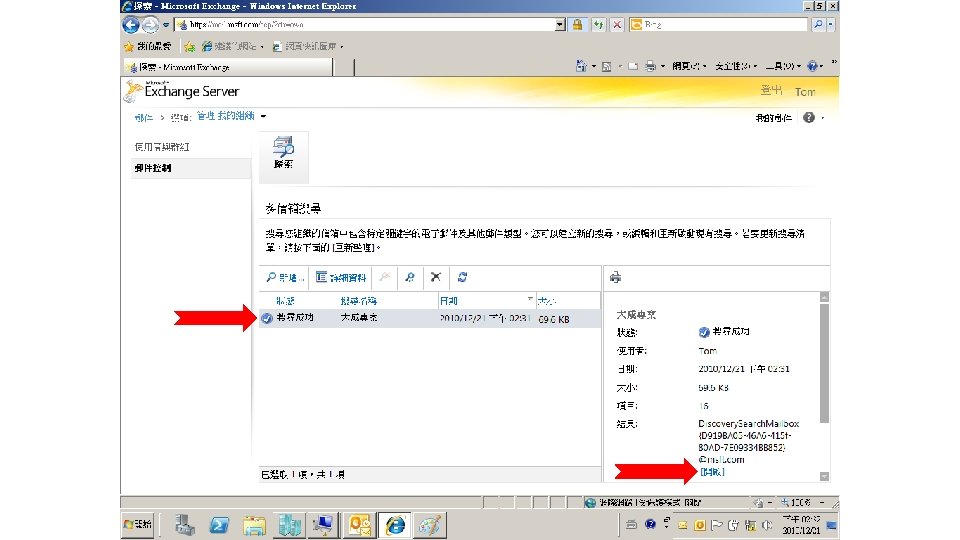Screen dimensions: 960x540
Task: Add to favorites bar star-arrow icon
Action: click(190, 46)
